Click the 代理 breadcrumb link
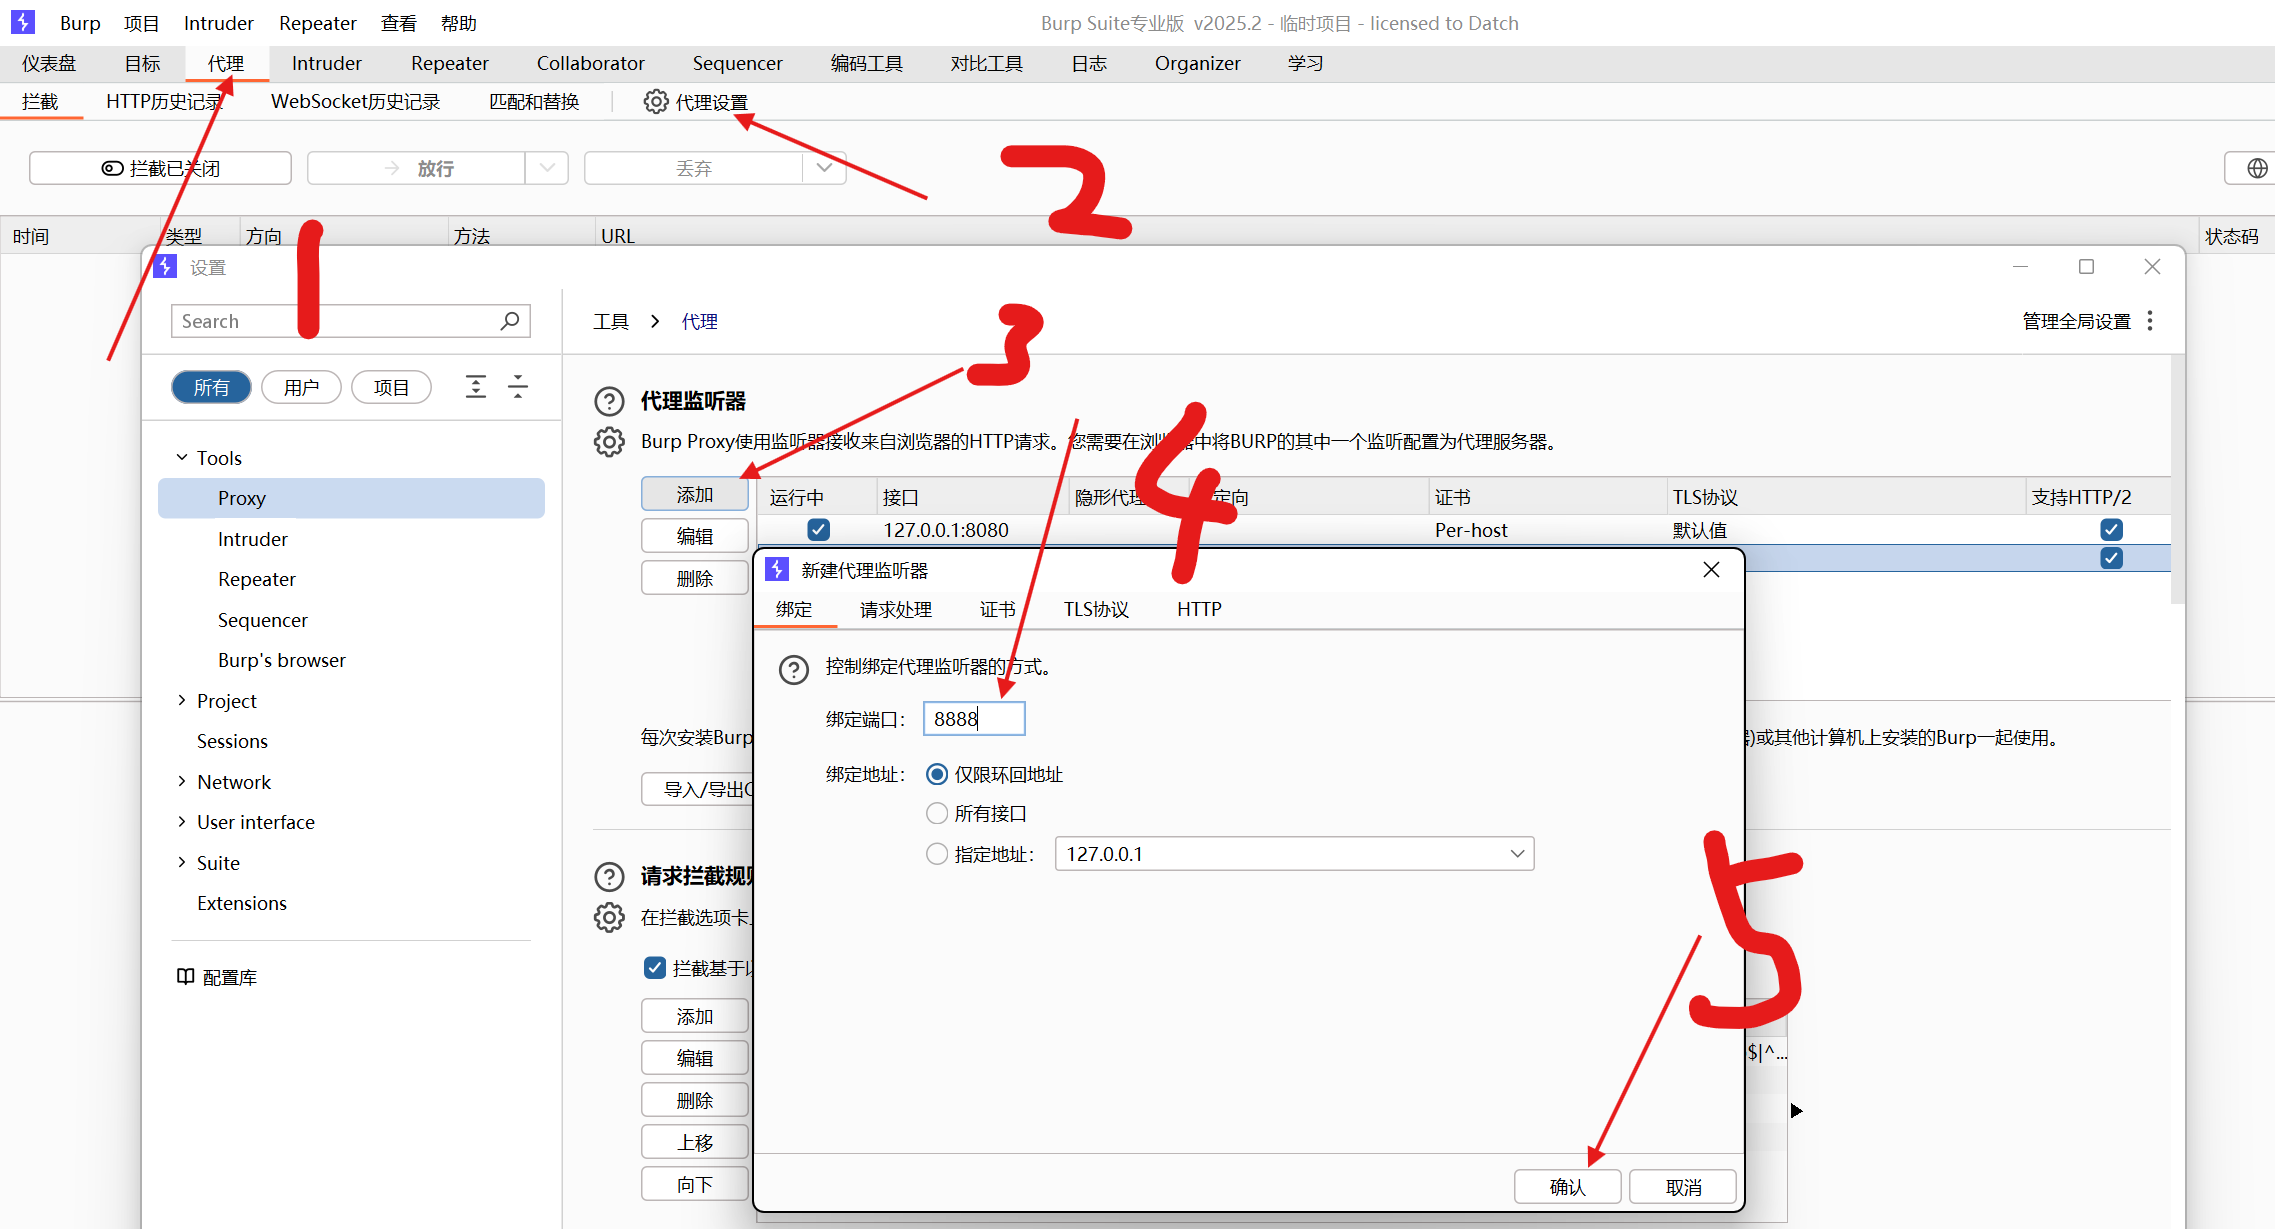This screenshot has width=2275, height=1229. pyautogui.click(x=699, y=321)
